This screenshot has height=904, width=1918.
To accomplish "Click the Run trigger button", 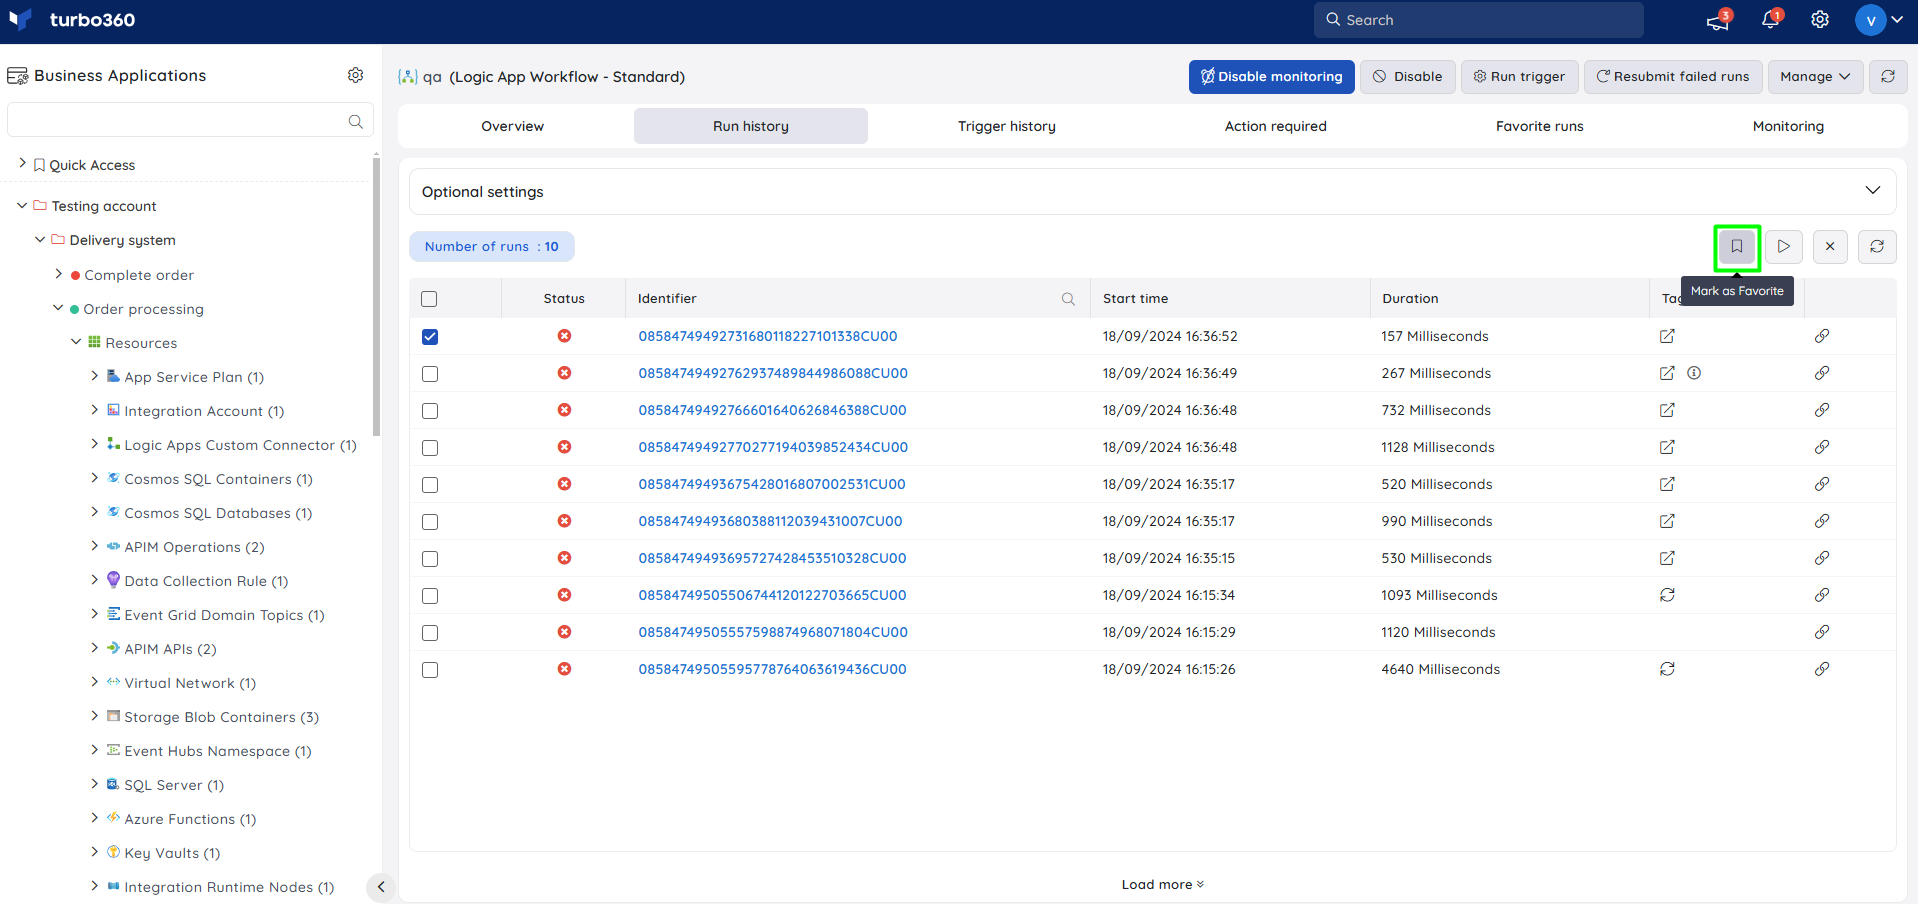I will (x=1520, y=77).
